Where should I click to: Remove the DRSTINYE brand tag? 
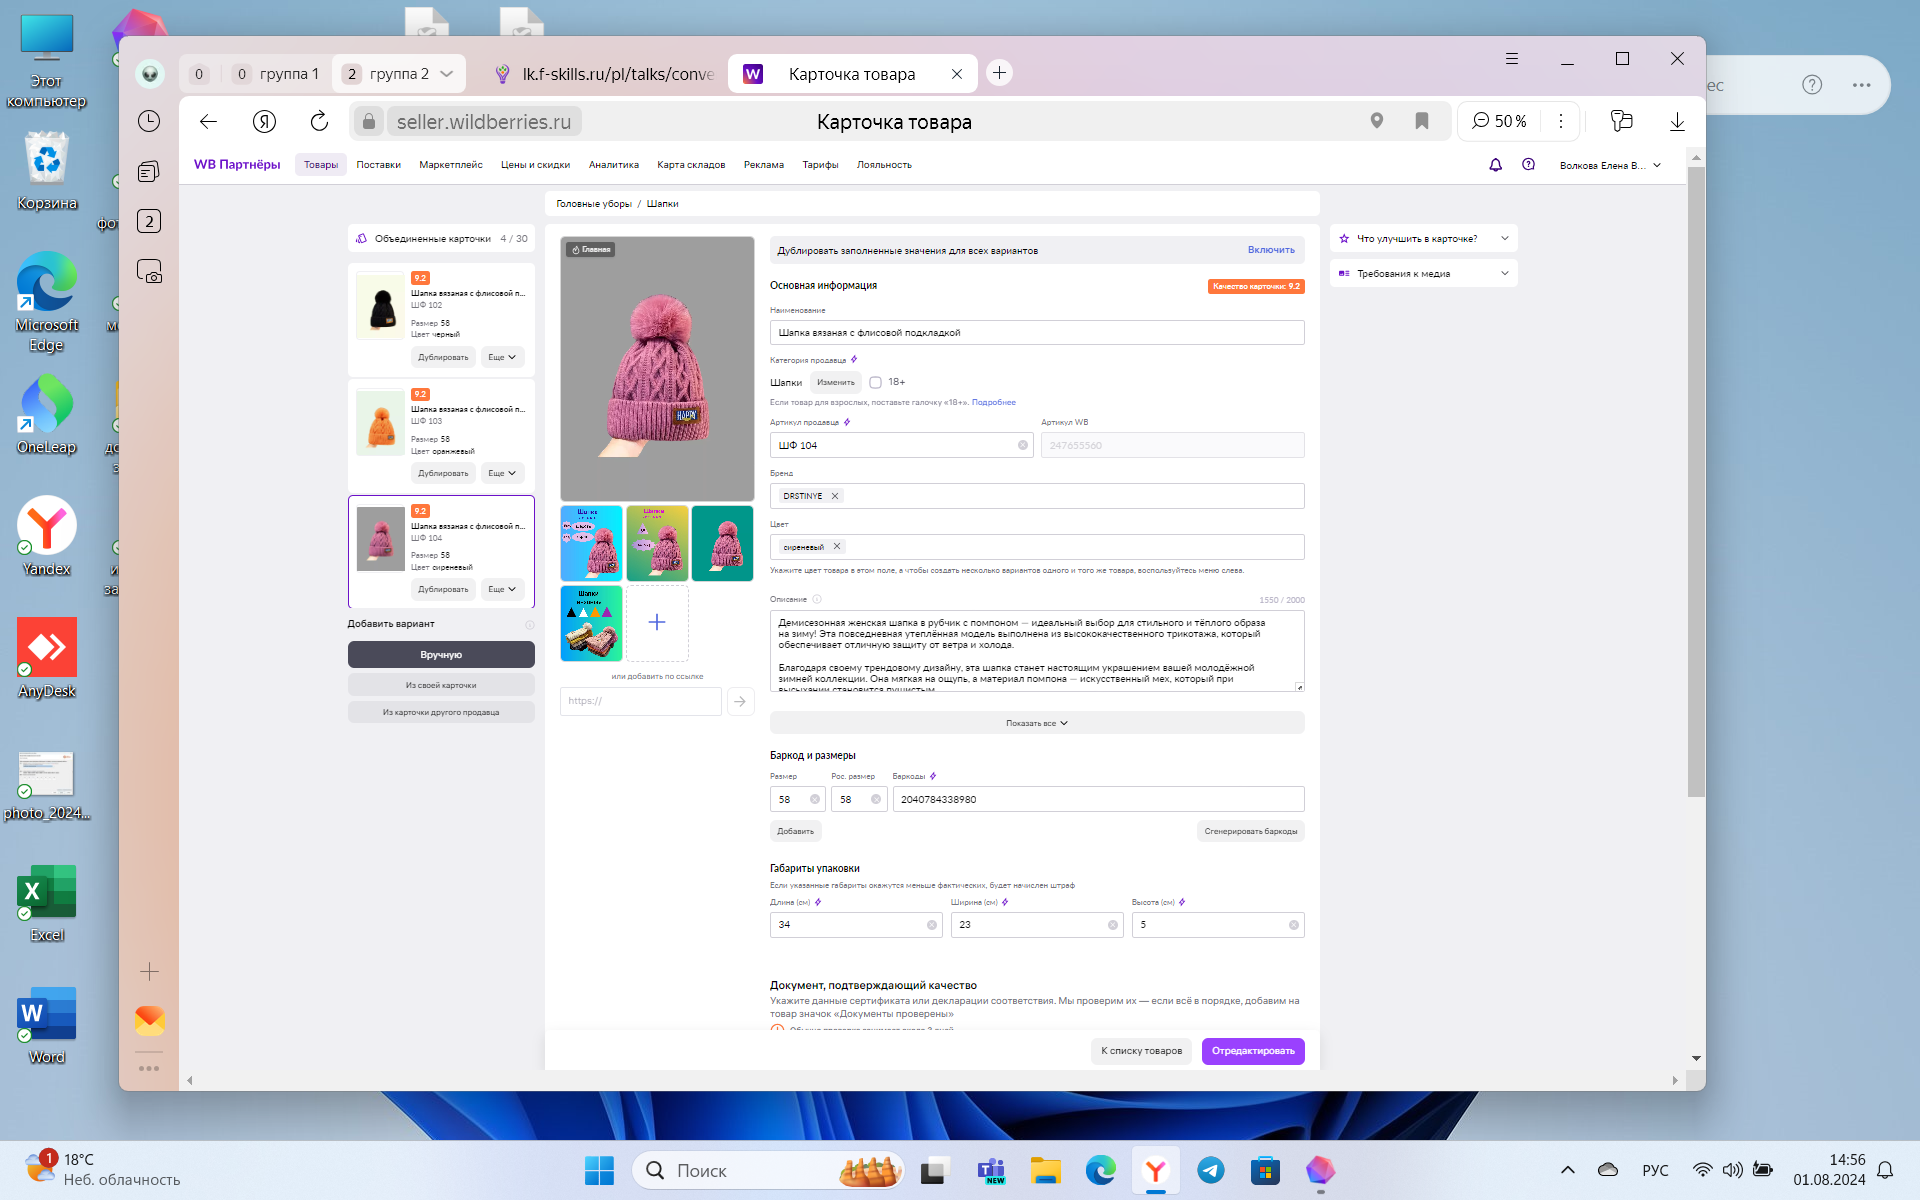835,496
